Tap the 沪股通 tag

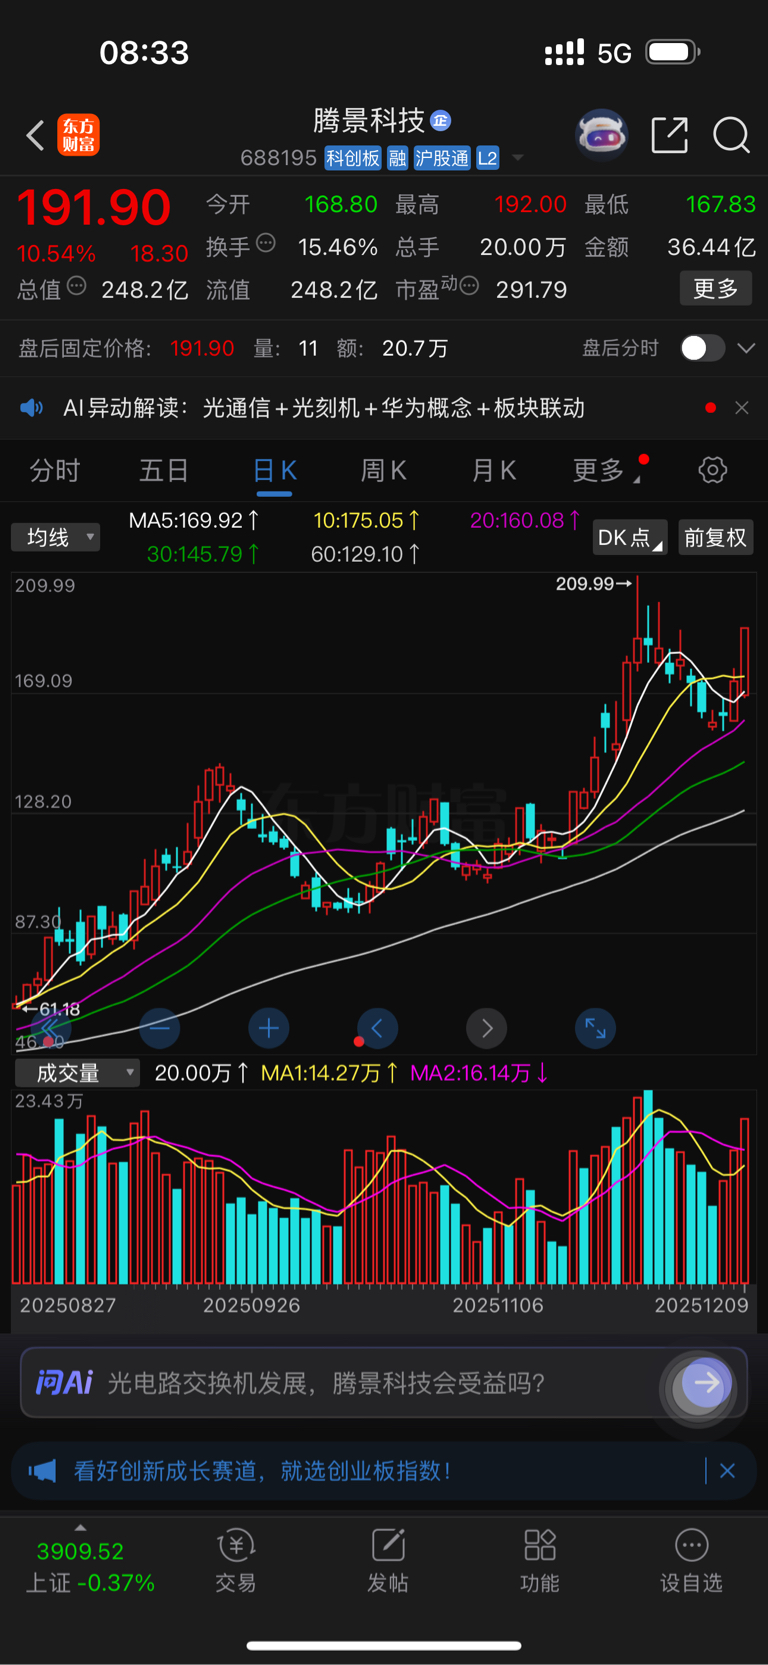pos(442,158)
